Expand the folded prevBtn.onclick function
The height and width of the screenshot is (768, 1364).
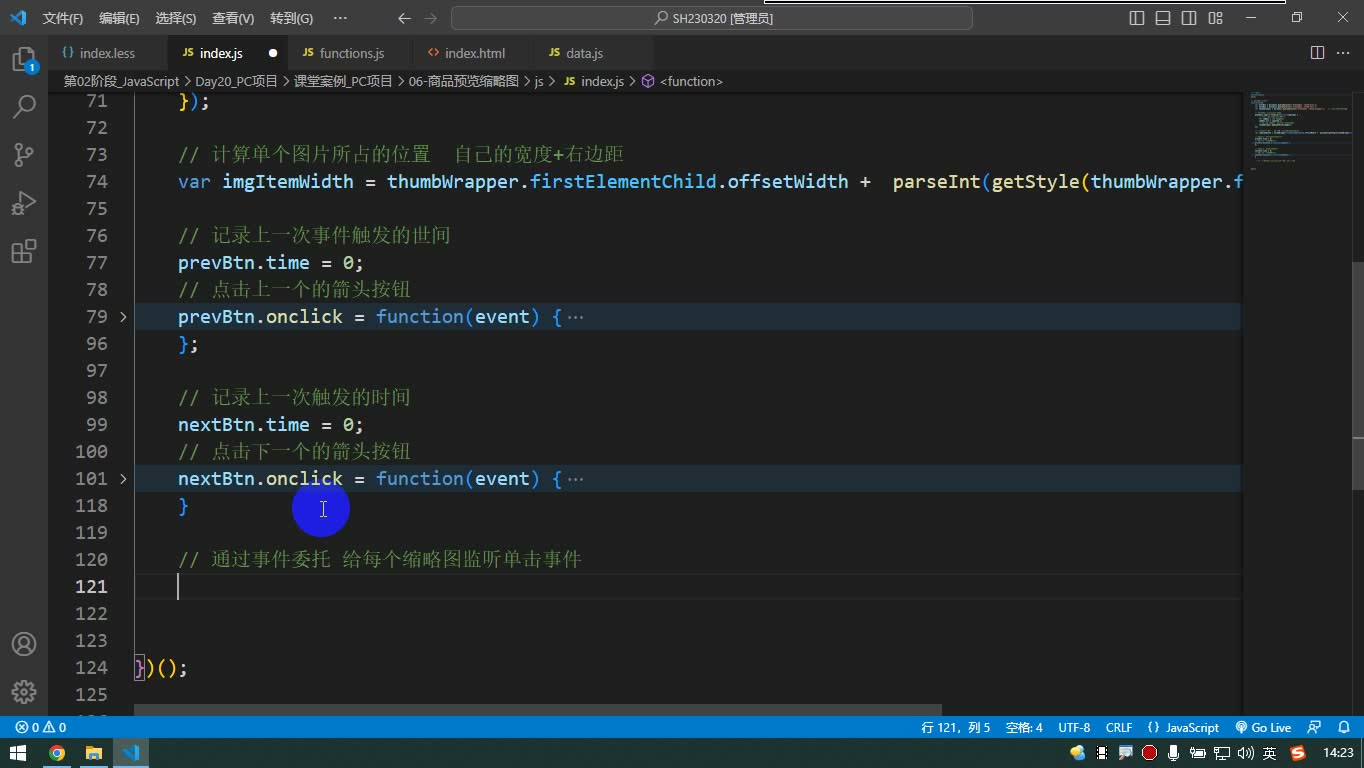[x=123, y=317]
